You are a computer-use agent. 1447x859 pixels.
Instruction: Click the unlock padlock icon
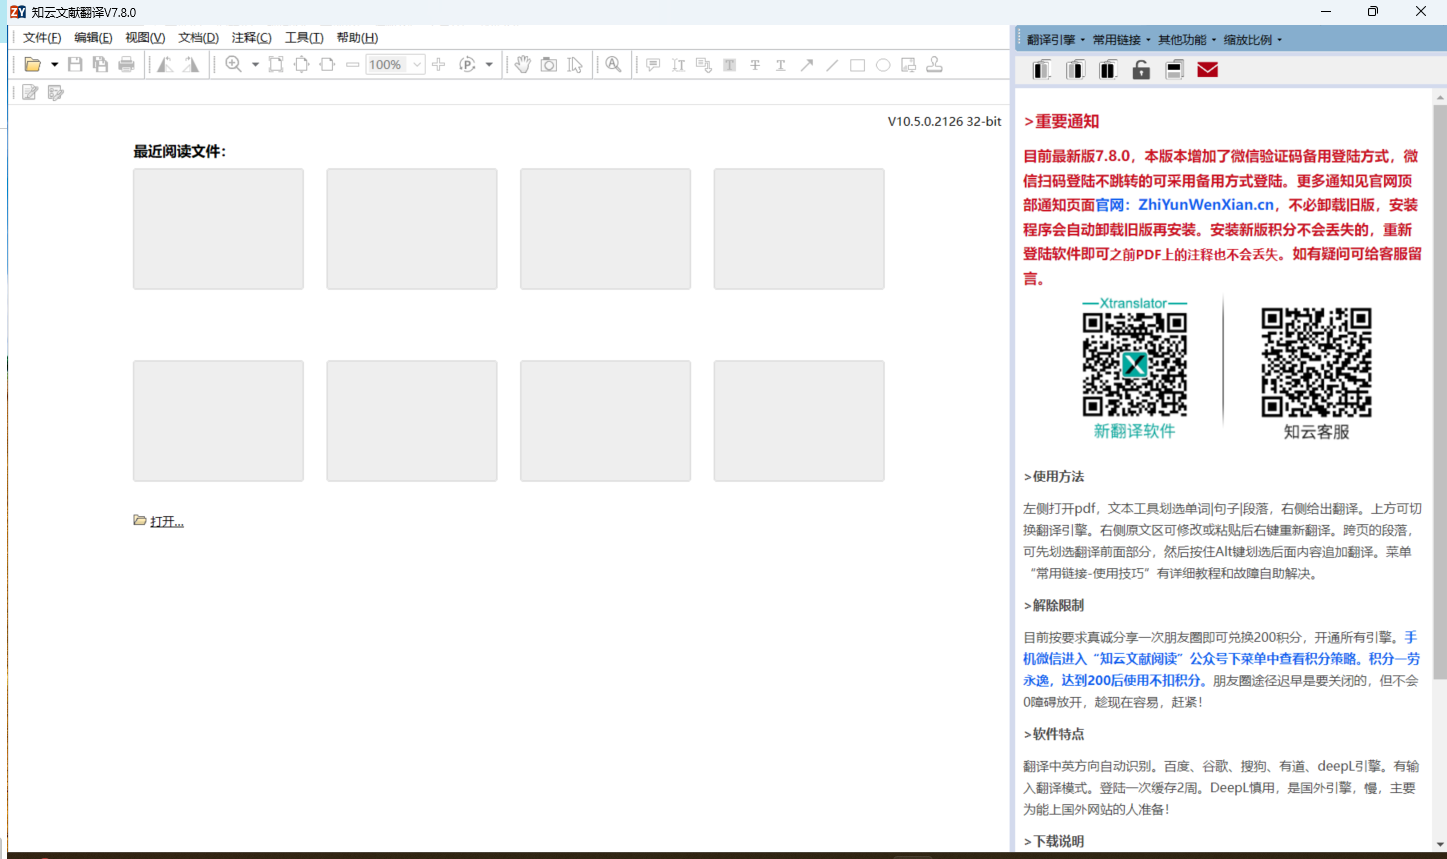click(x=1141, y=70)
